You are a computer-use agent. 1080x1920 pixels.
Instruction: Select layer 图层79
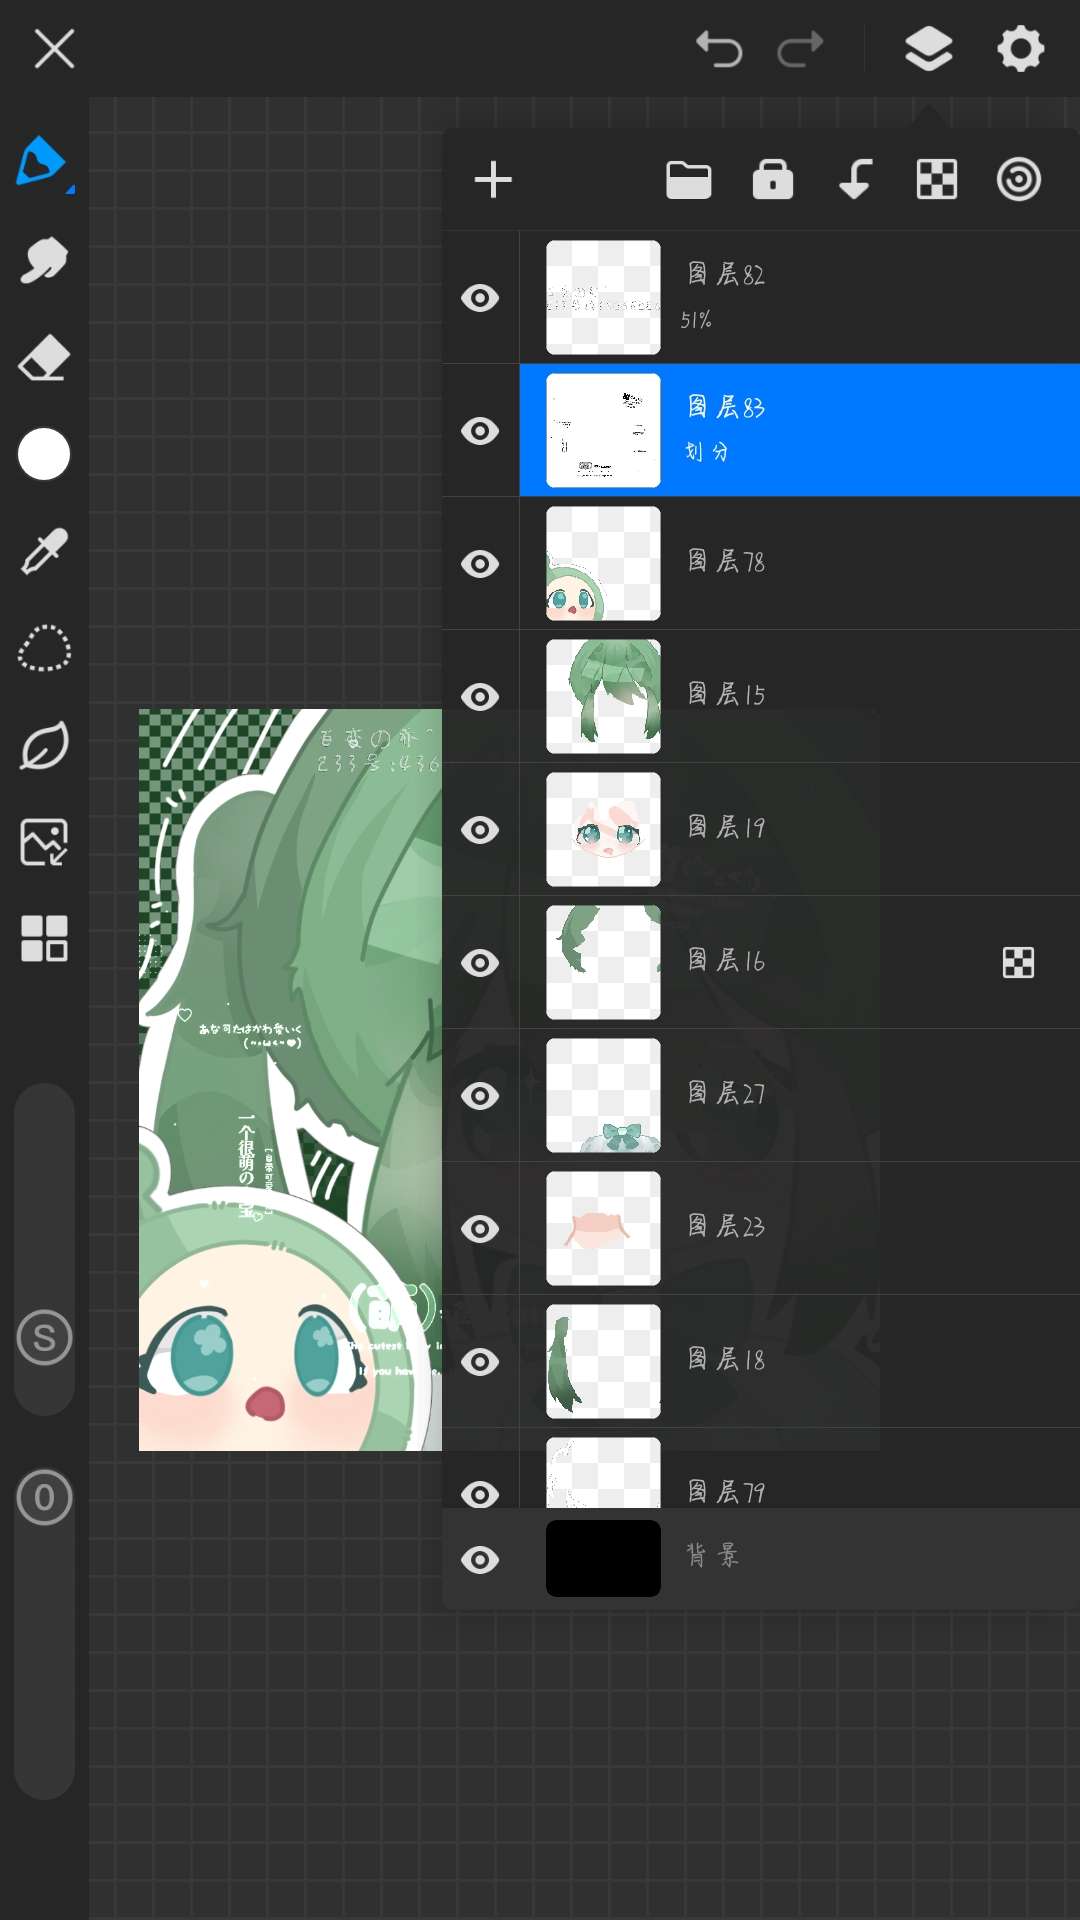click(800, 1469)
